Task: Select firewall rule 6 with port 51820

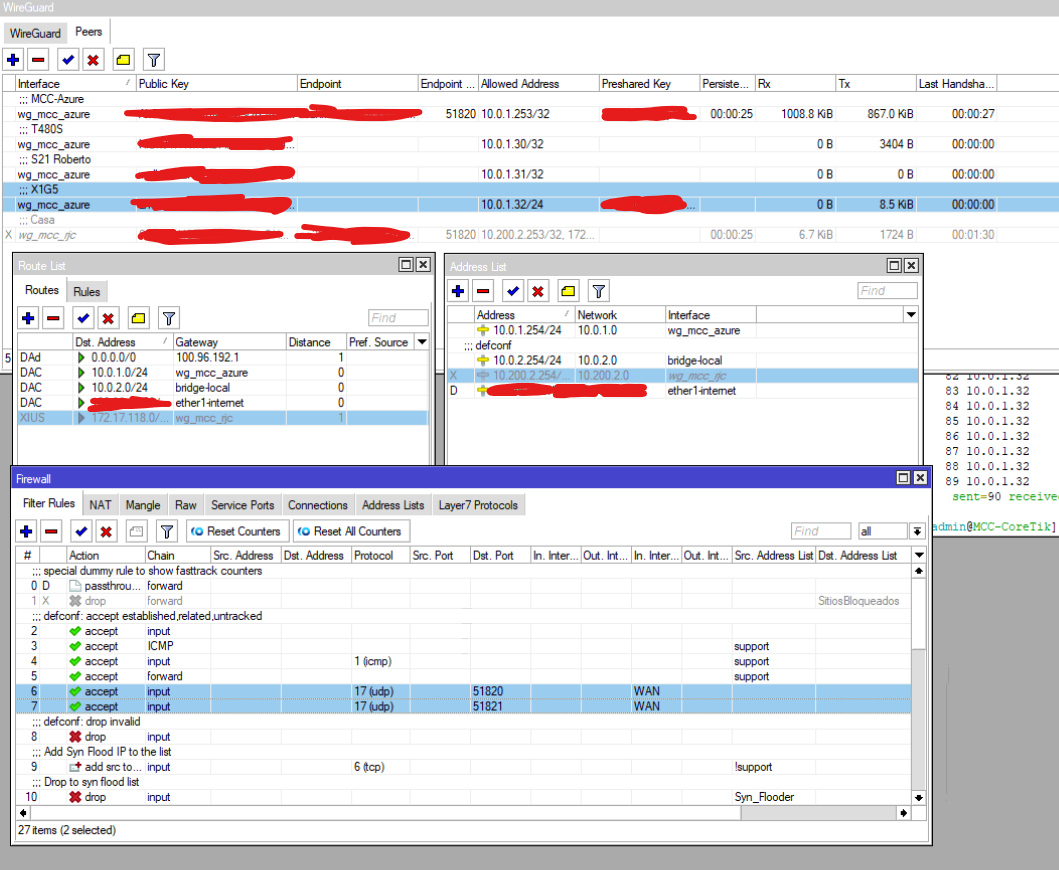Action: click(463, 692)
